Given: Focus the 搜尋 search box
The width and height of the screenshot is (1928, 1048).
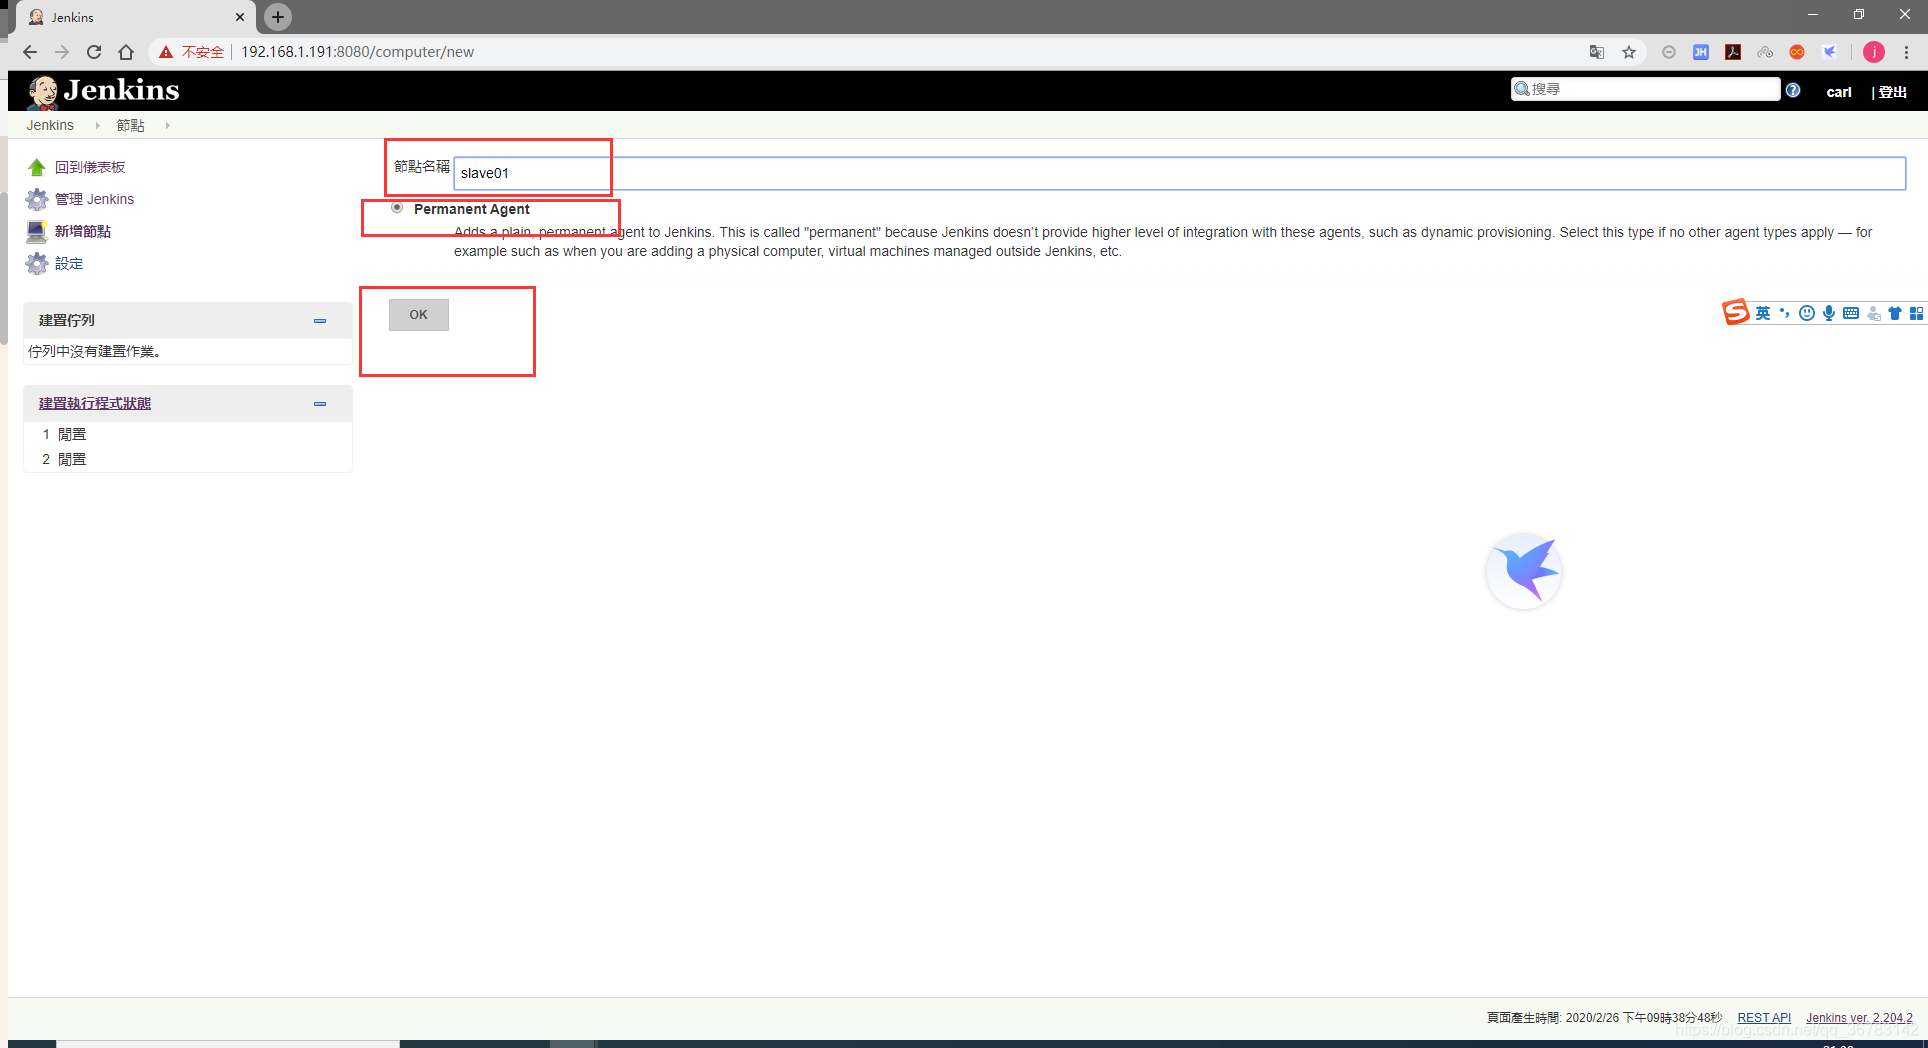Looking at the screenshot, I should [x=1645, y=89].
